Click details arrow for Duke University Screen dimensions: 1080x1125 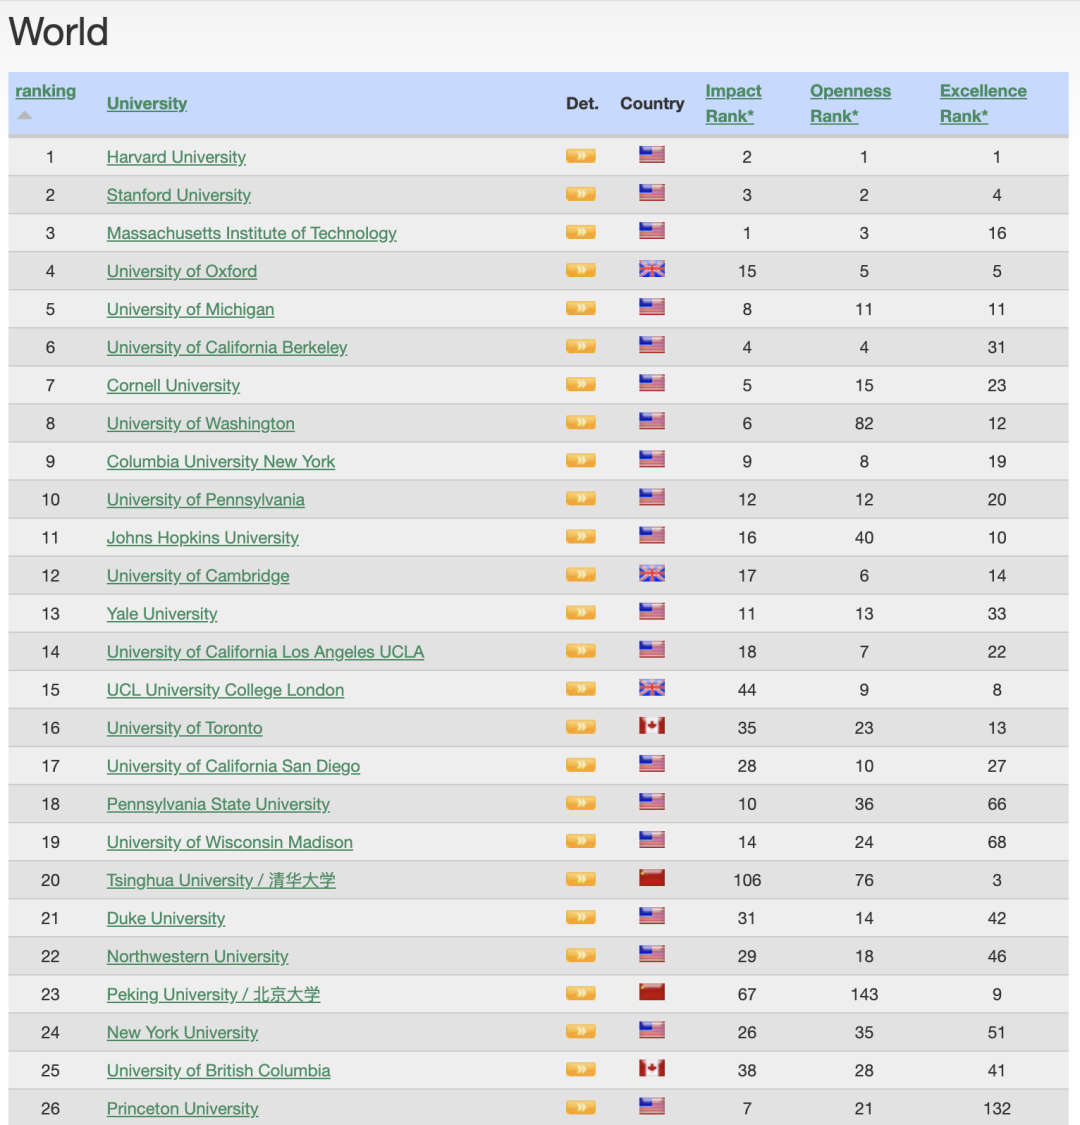click(x=581, y=916)
